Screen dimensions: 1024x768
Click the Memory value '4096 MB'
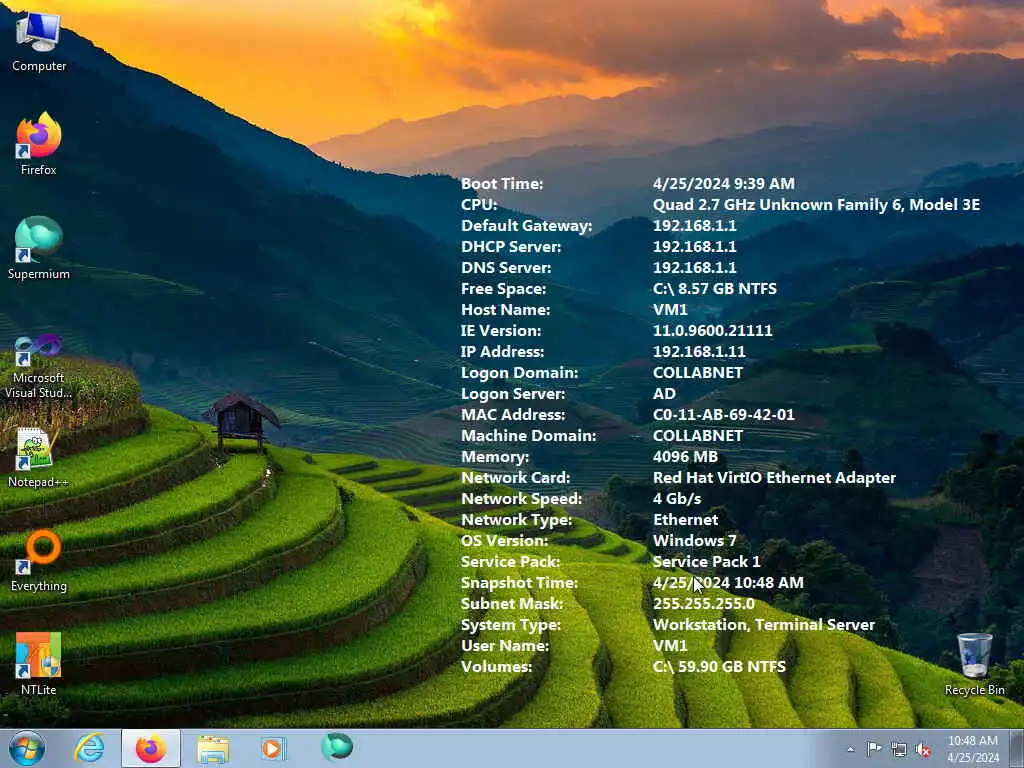coord(685,456)
